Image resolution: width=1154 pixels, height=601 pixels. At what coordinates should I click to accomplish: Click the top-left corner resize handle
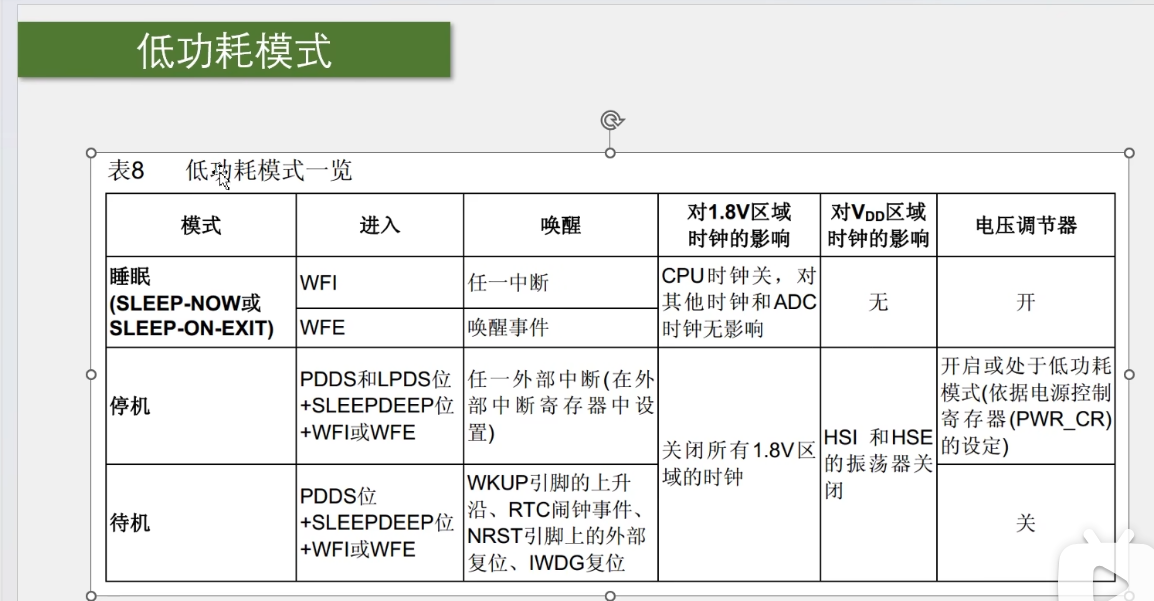tap(91, 153)
